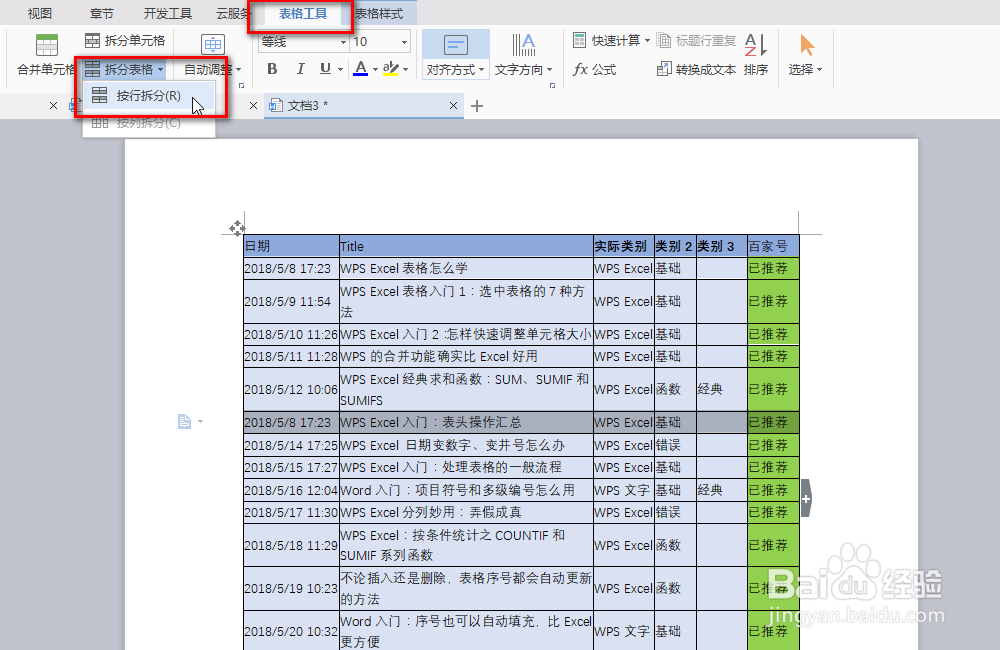This screenshot has width=1000, height=650.
Task: Click the Alignment (对齐方式) icon
Action: point(455,45)
